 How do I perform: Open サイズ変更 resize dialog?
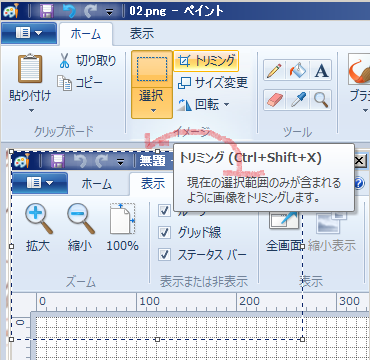[213, 82]
